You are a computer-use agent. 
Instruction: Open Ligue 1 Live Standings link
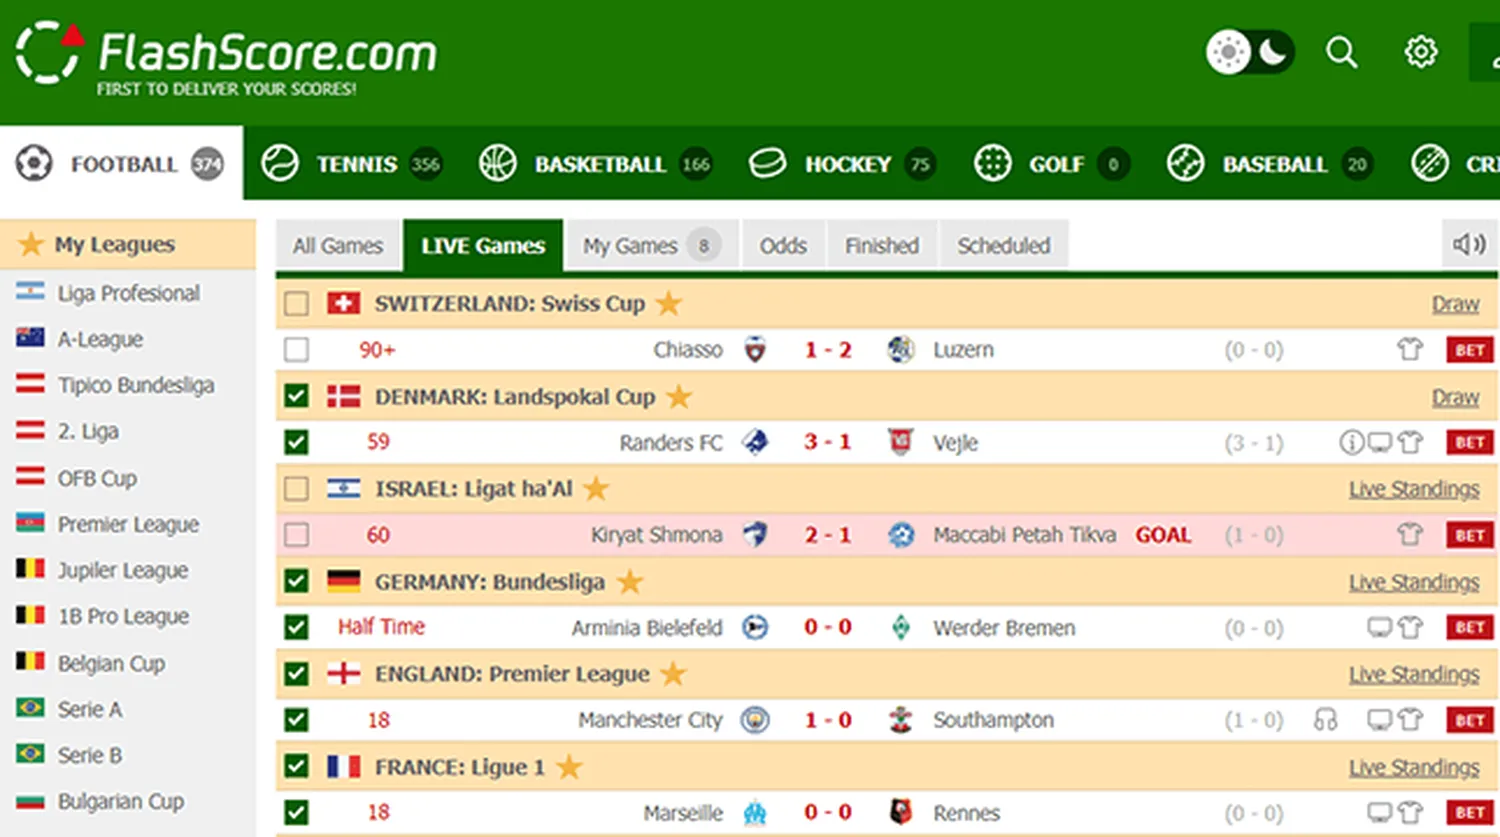[x=1414, y=767]
